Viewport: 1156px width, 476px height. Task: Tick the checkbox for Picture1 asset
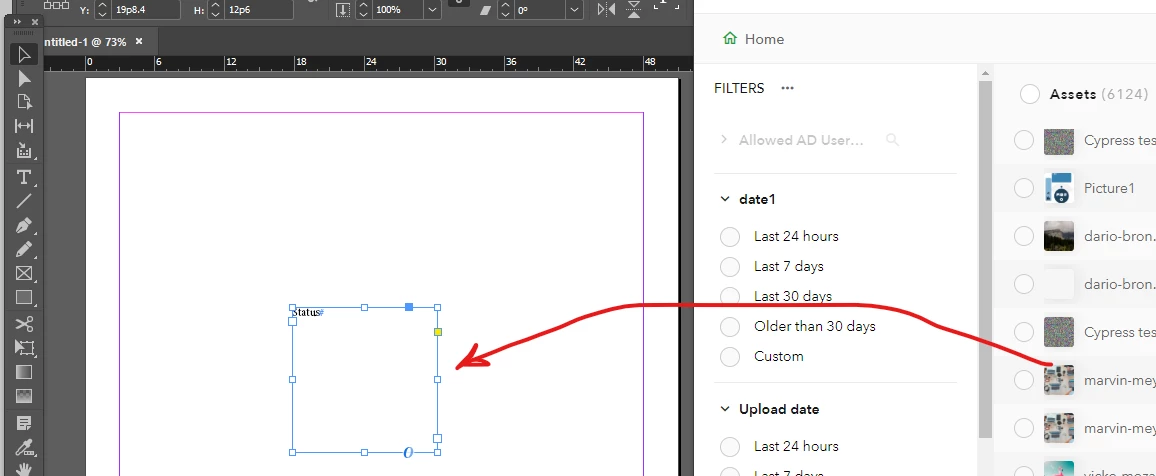[x=1024, y=188]
